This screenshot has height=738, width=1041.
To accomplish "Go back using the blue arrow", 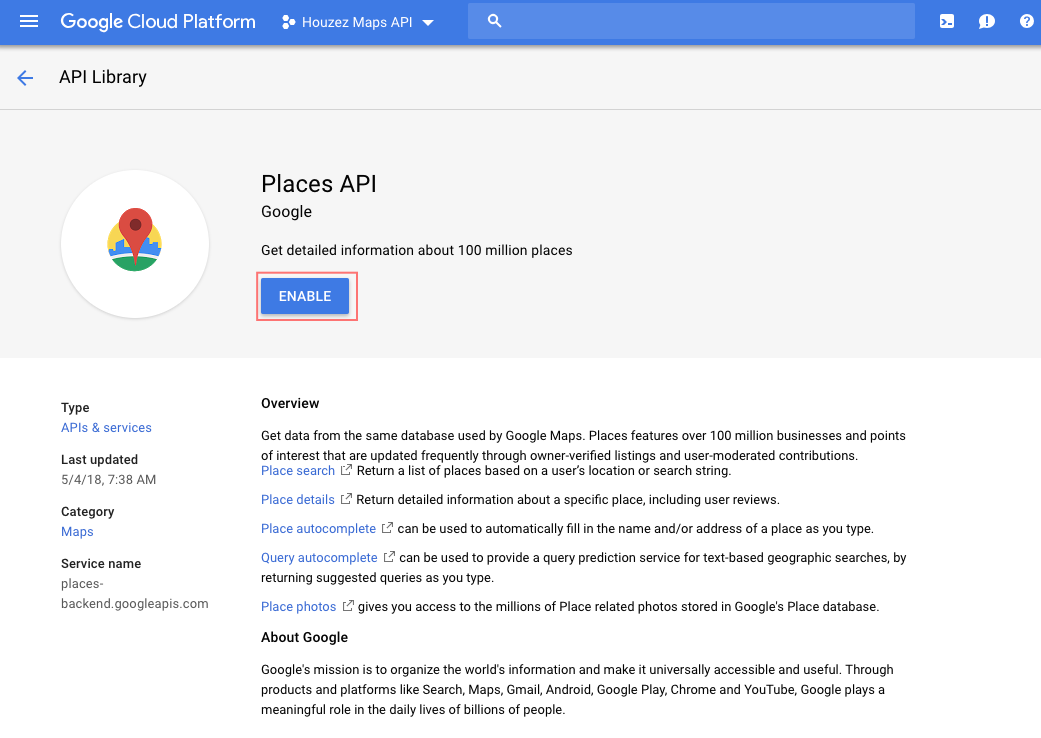I will click(25, 78).
